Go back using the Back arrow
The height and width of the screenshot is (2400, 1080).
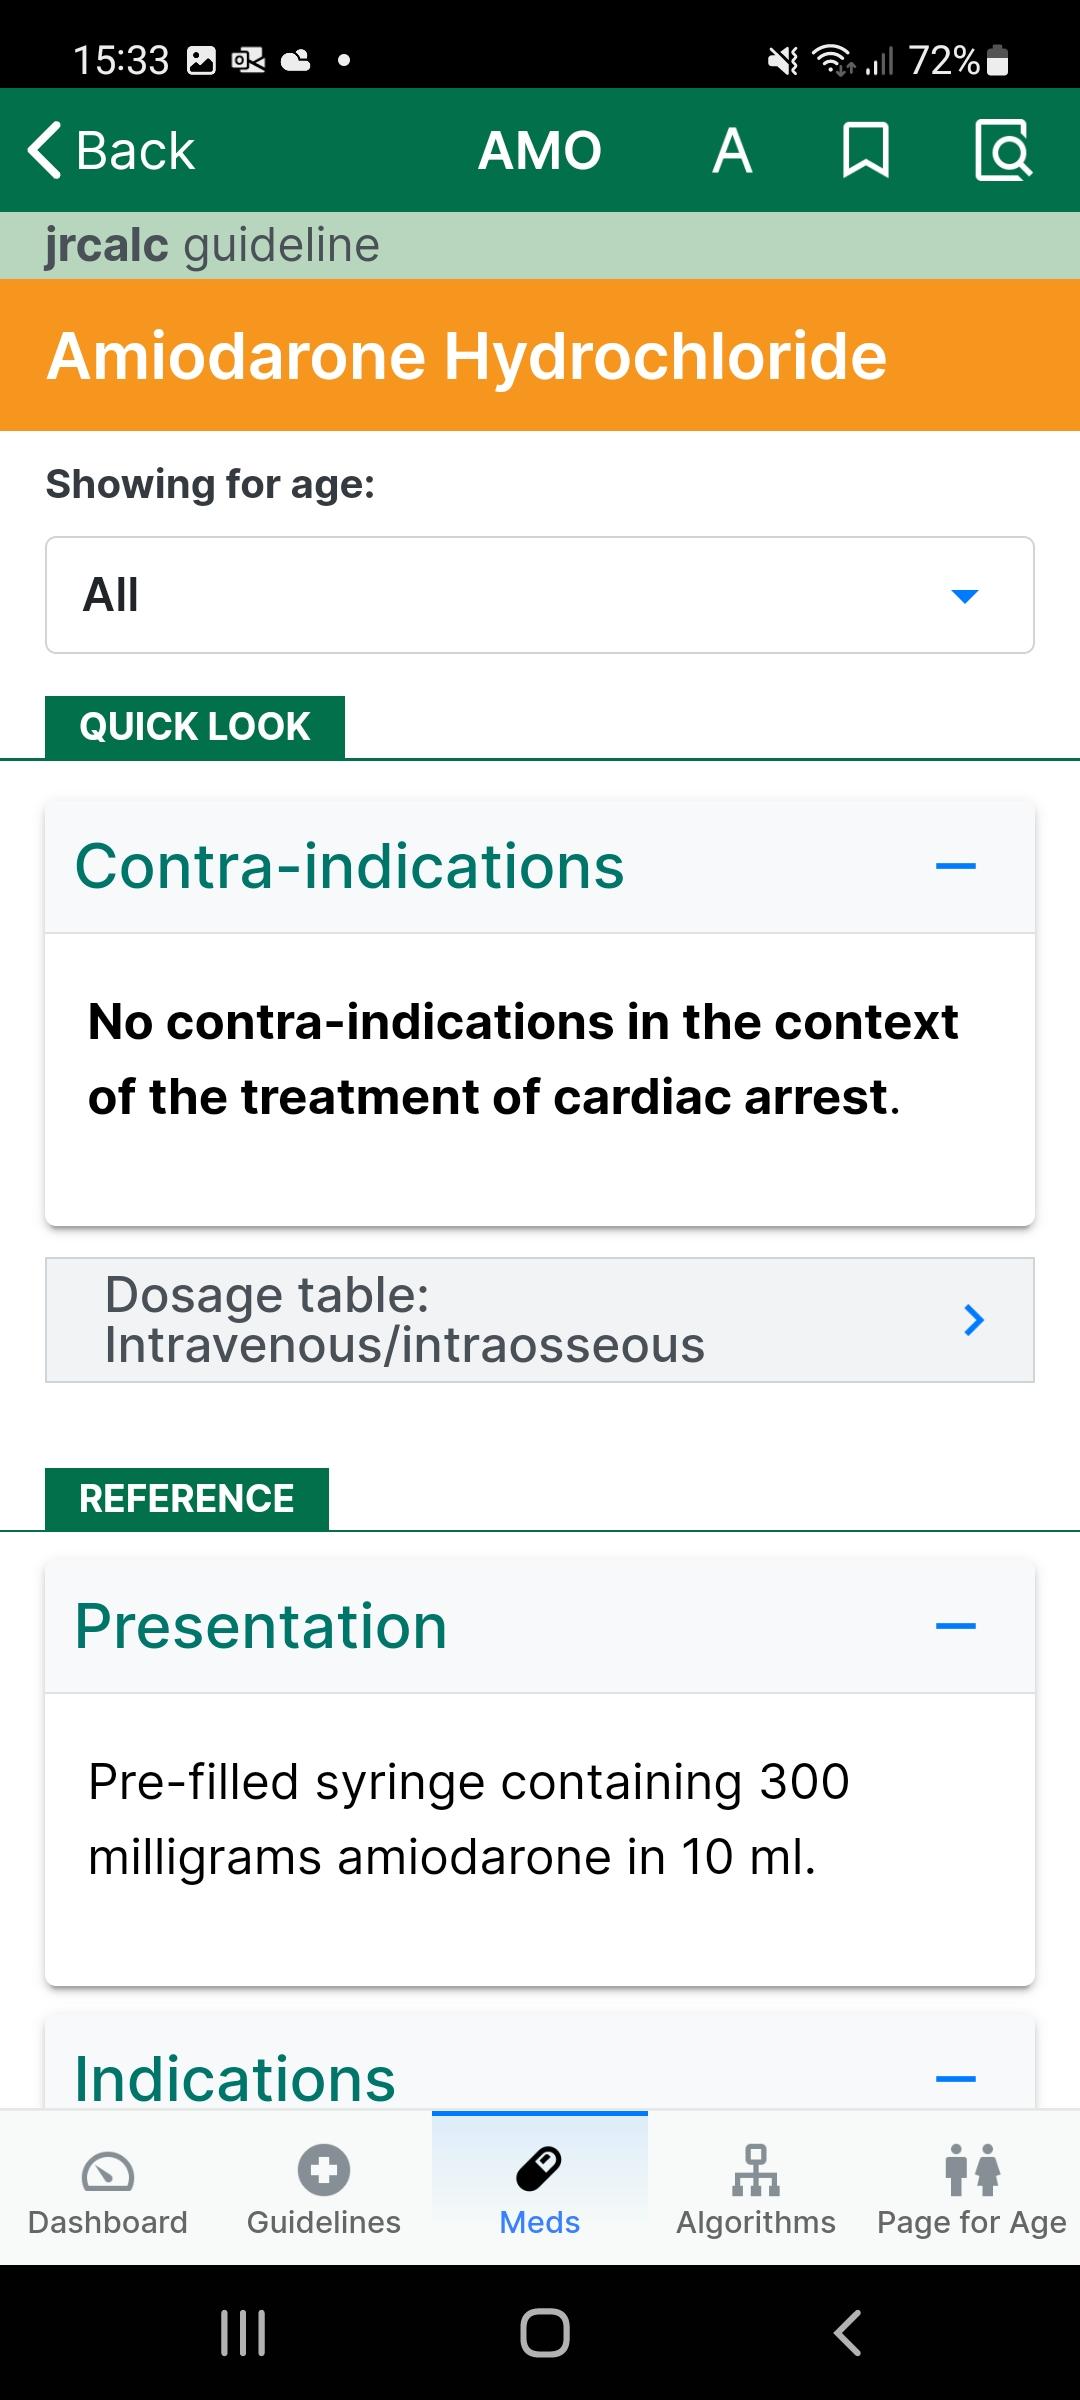(110, 151)
